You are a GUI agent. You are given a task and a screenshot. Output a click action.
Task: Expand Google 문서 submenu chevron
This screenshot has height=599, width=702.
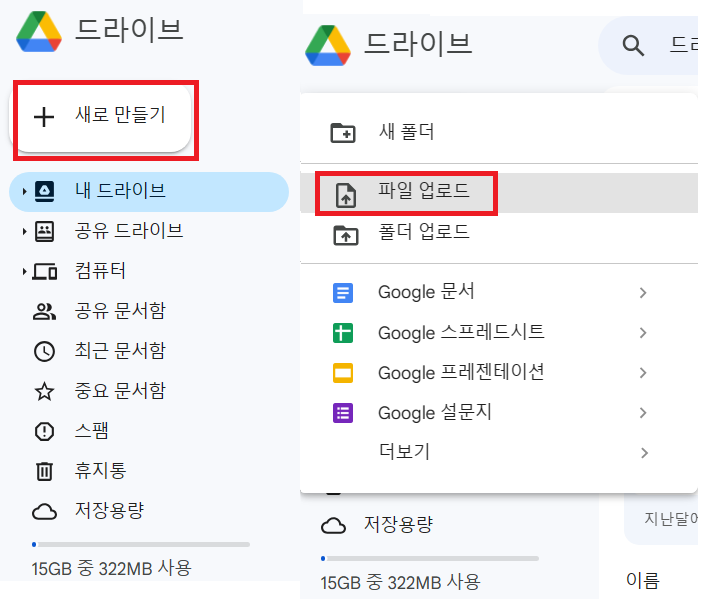click(643, 293)
